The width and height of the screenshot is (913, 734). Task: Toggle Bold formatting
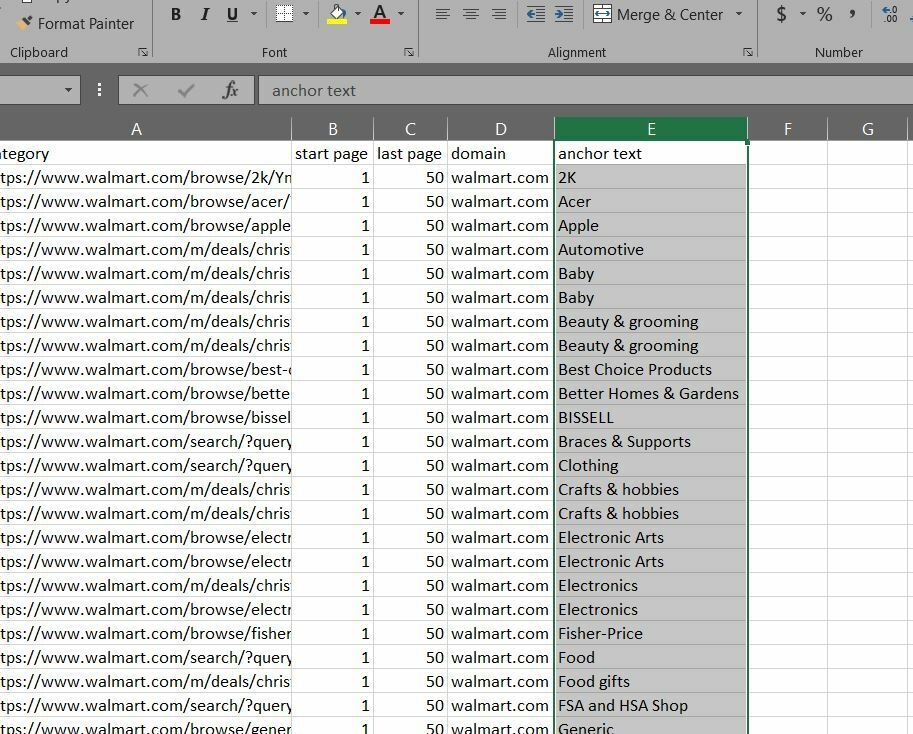point(176,14)
